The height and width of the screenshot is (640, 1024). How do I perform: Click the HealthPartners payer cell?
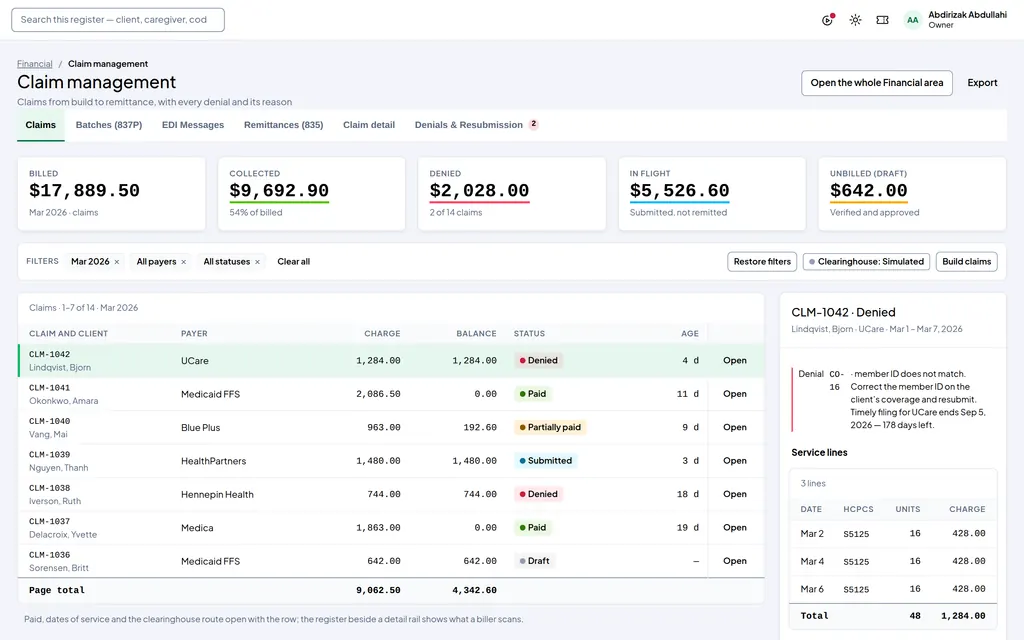point(214,460)
